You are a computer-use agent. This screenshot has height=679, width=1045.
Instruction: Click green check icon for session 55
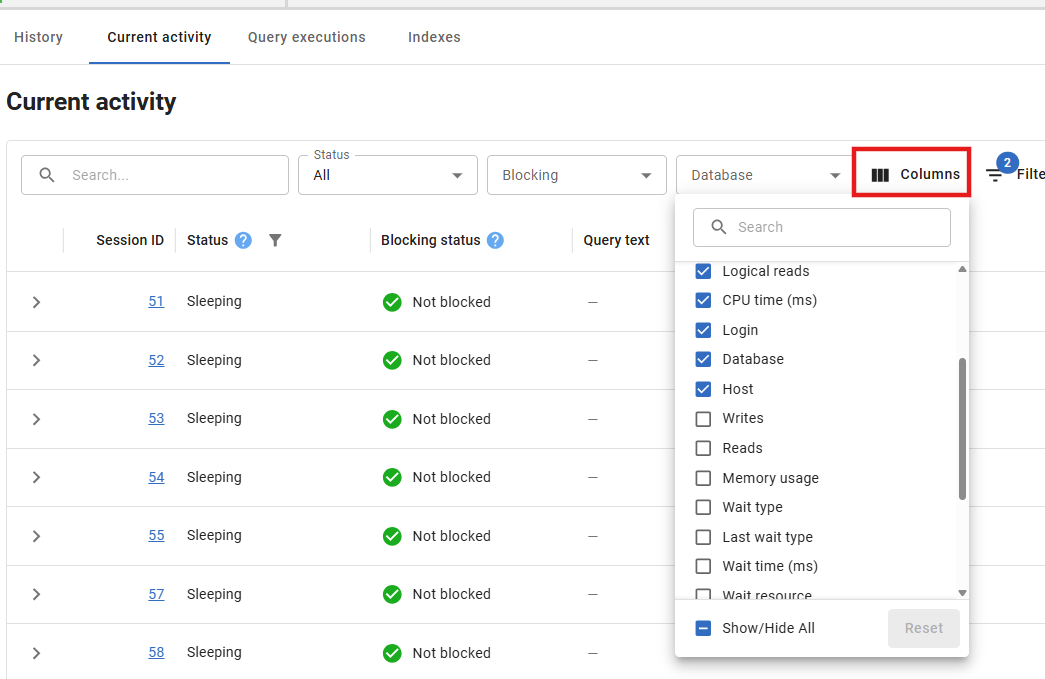pyautogui.click(x=392, y=536)
